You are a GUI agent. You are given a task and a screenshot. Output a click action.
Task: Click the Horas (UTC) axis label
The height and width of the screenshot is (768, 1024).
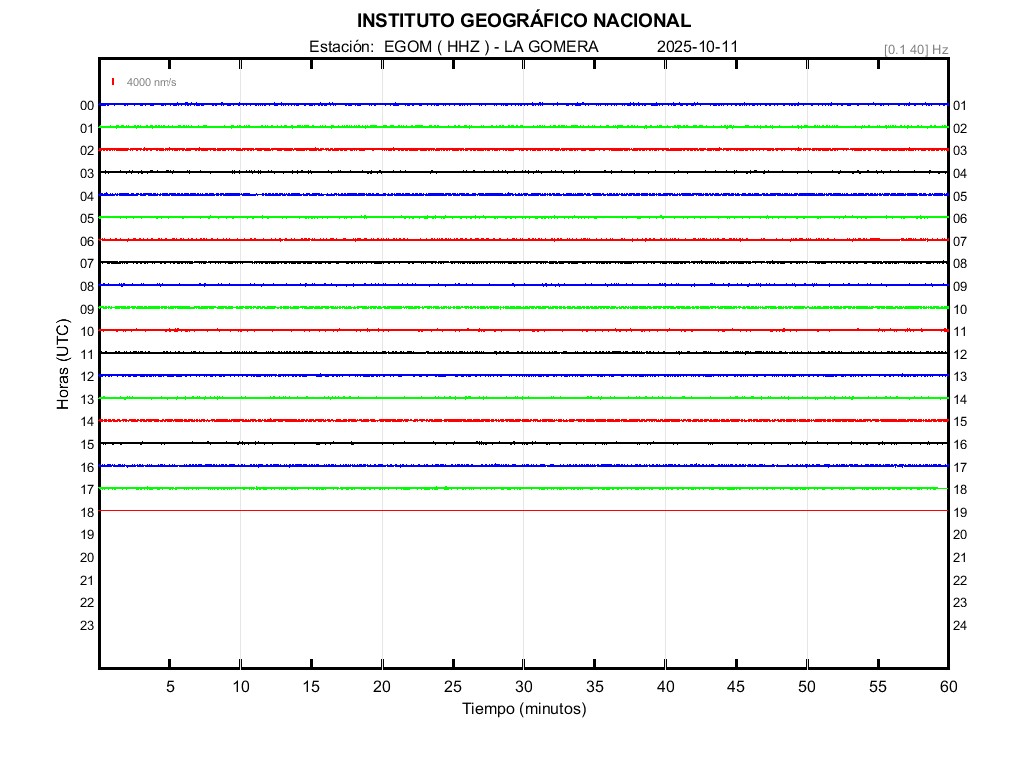(63, 364)
